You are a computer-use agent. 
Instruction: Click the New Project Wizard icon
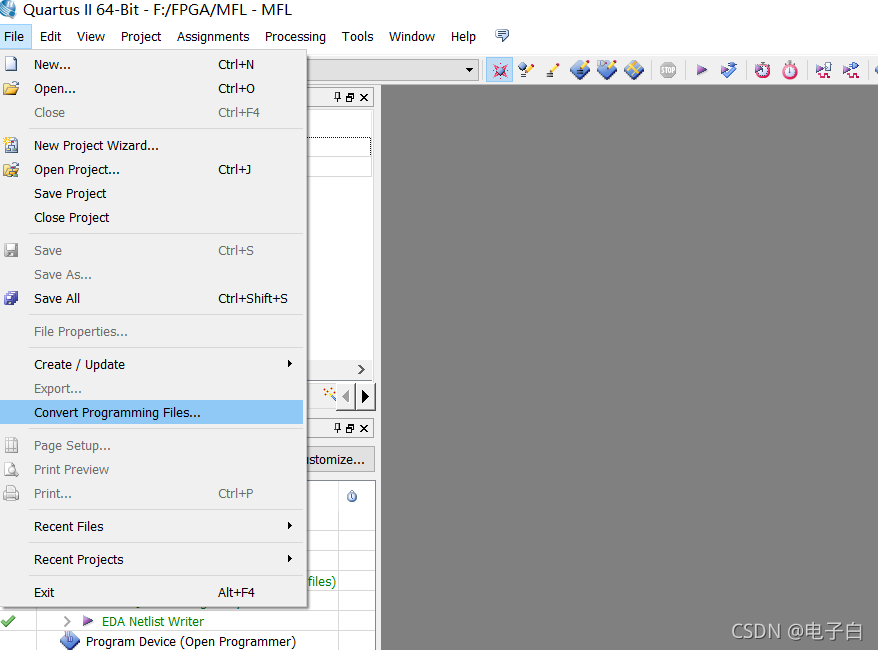(x=11, y=145)
